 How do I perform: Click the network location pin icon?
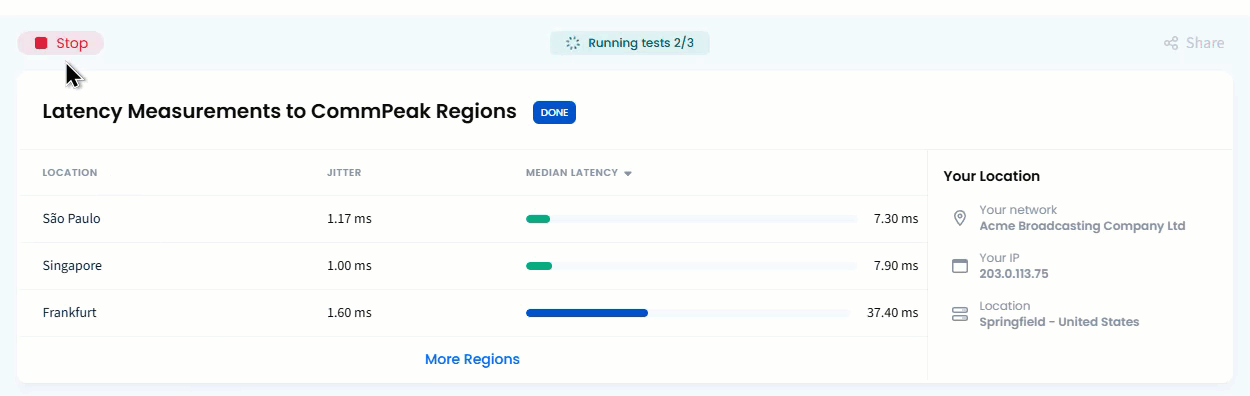[x=960, y=218]
